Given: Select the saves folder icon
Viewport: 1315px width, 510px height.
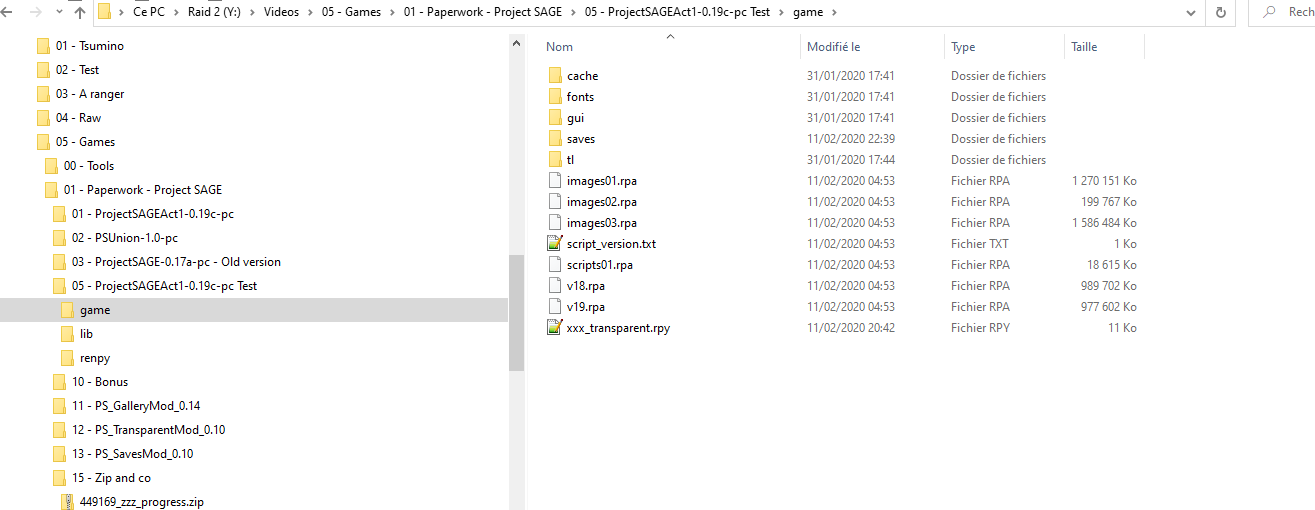Looking at the screenshot, I should (x=555, y=139).
